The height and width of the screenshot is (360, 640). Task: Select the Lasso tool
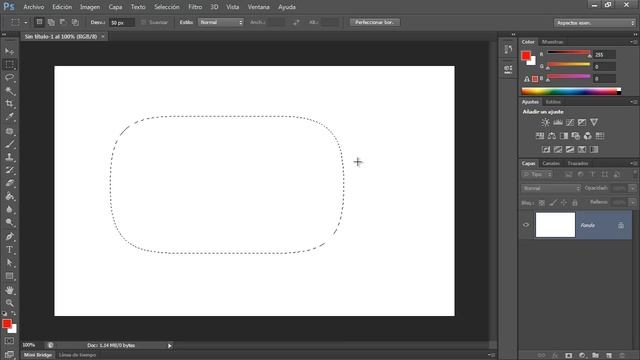pyautogui.click(x=9, y=78)
